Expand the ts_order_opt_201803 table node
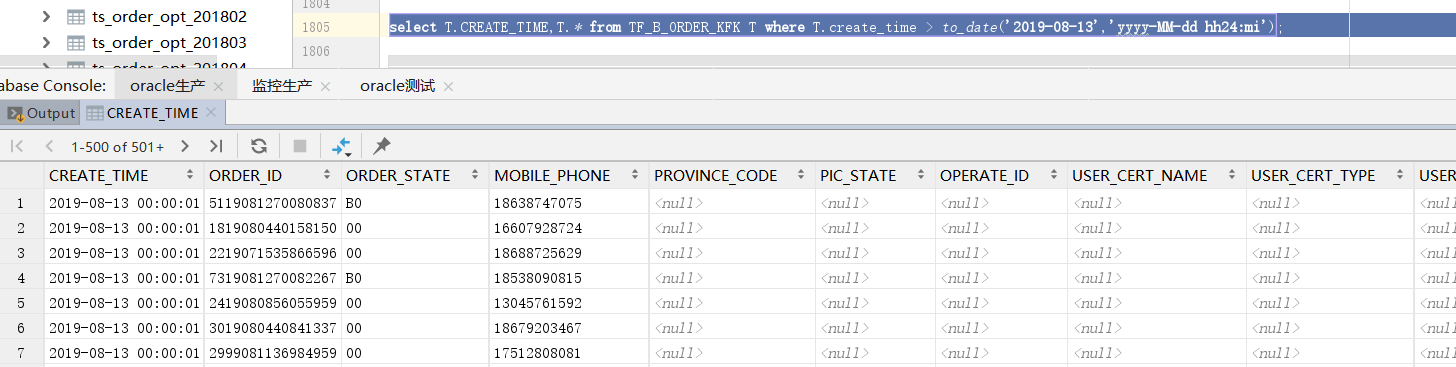1456x367 pixels. tap(46, 43)
